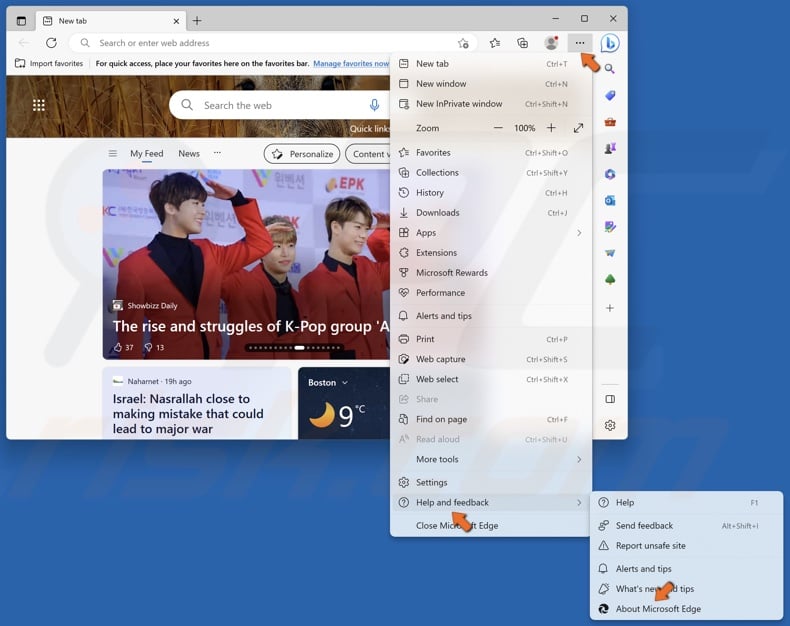The width and height of the screenshot is (790, 626).
Task: Click the user profile avatar icon
Action: coord(551,43)
